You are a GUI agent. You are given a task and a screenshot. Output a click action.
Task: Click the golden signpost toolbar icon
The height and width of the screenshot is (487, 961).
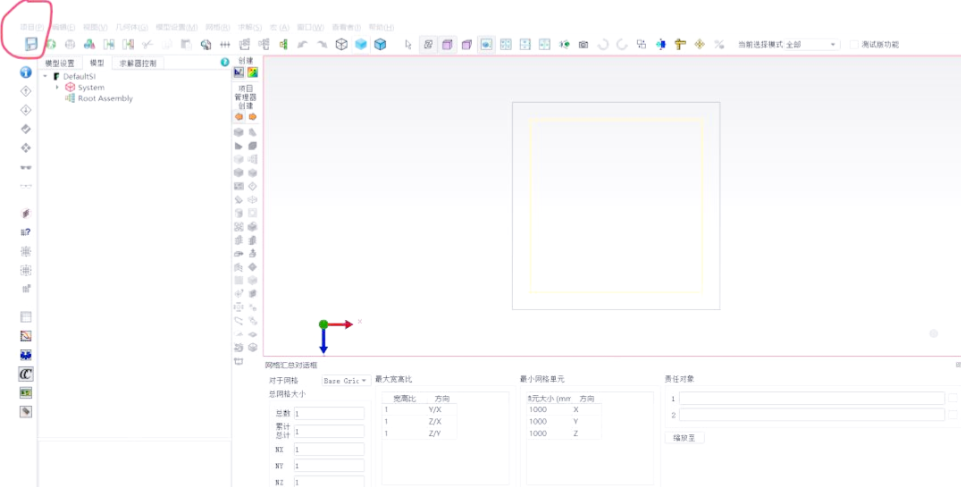tap(680, 44)
